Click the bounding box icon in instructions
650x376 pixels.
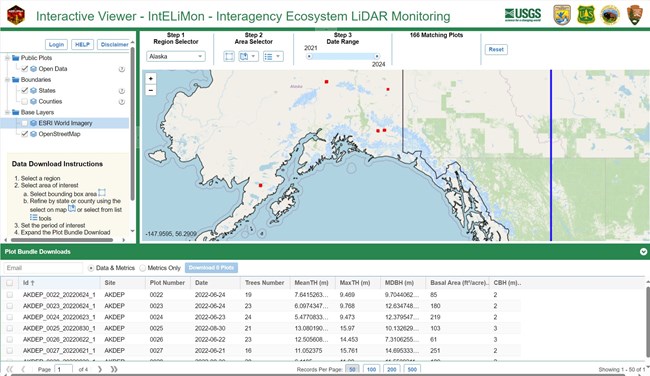point(102,193)
